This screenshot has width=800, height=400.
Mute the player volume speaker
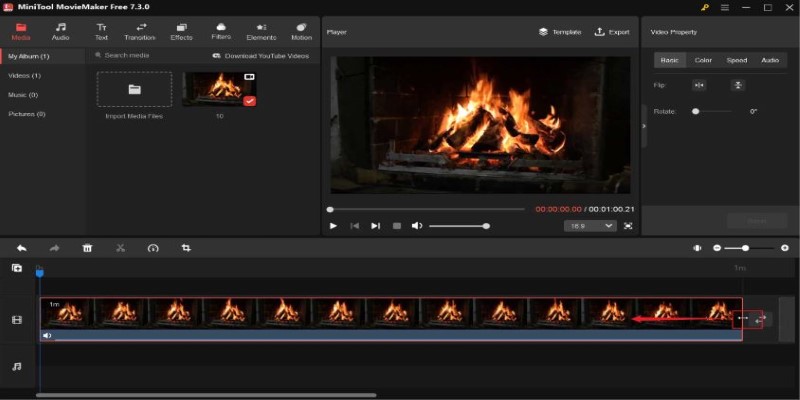(x=417, y=226)
